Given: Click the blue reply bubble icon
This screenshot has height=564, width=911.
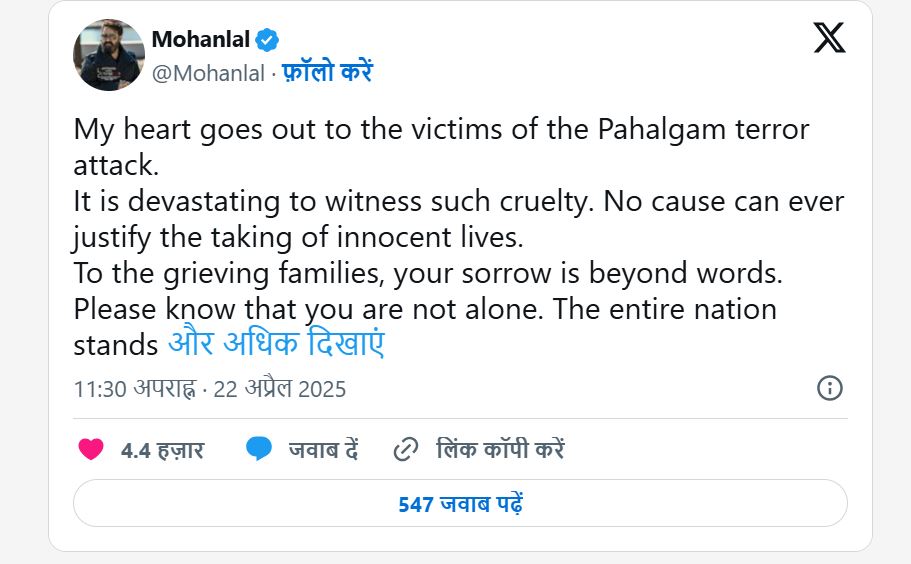Looking at the screenshot, I should tap(259, 450).
